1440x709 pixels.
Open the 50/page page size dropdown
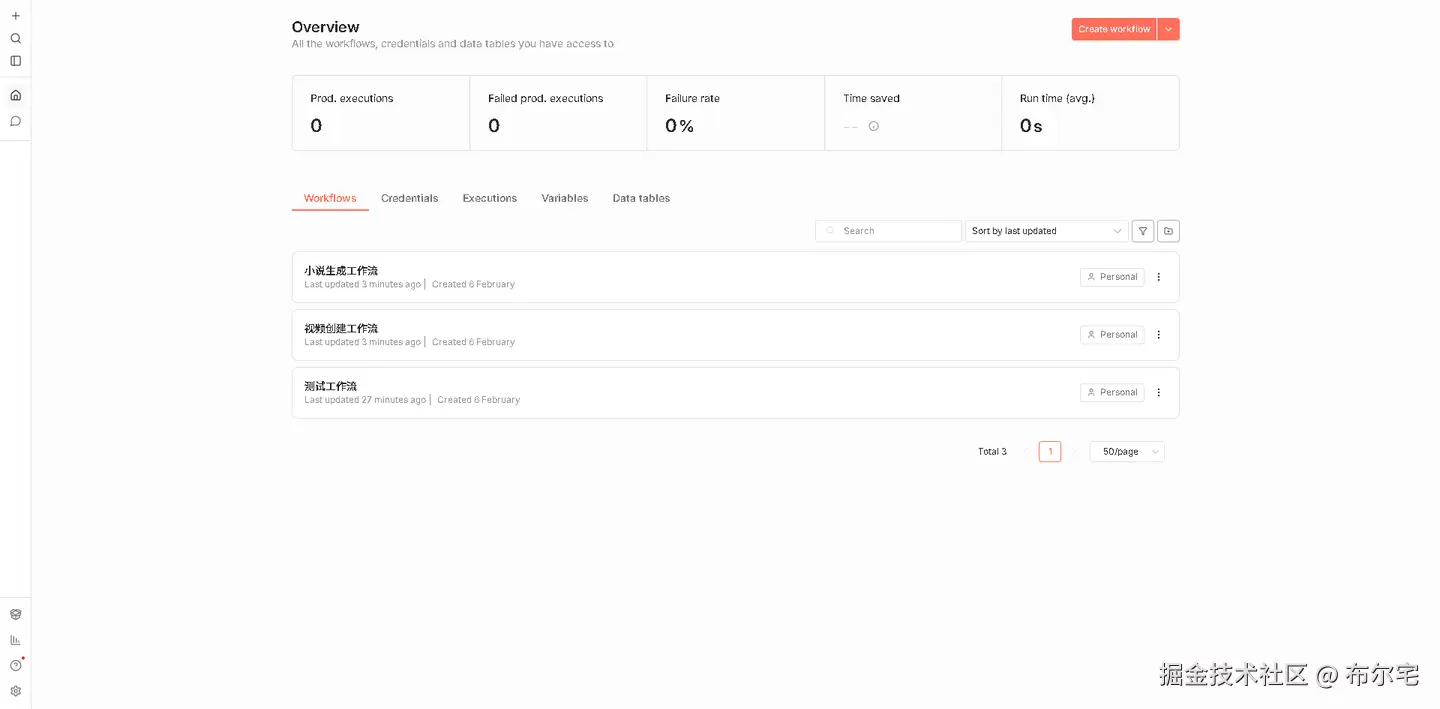[1127, 452]
